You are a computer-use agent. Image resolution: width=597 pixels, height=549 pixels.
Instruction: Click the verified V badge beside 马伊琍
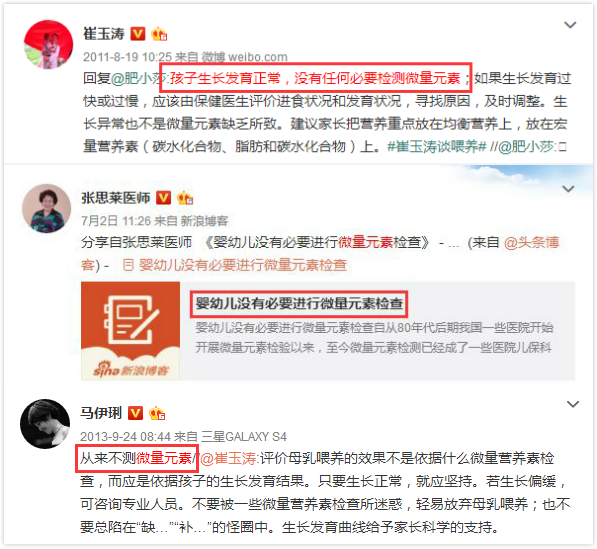coord(135,413)
